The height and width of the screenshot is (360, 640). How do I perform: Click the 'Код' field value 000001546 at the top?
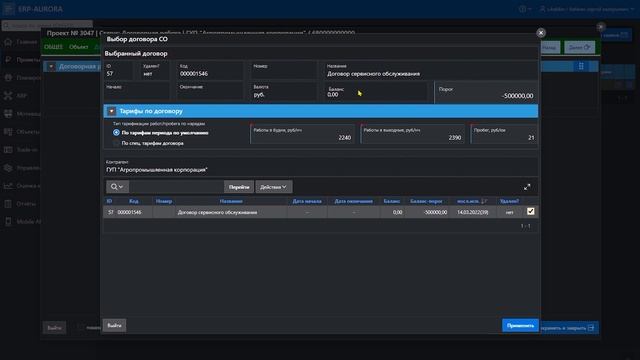point(194,74)
